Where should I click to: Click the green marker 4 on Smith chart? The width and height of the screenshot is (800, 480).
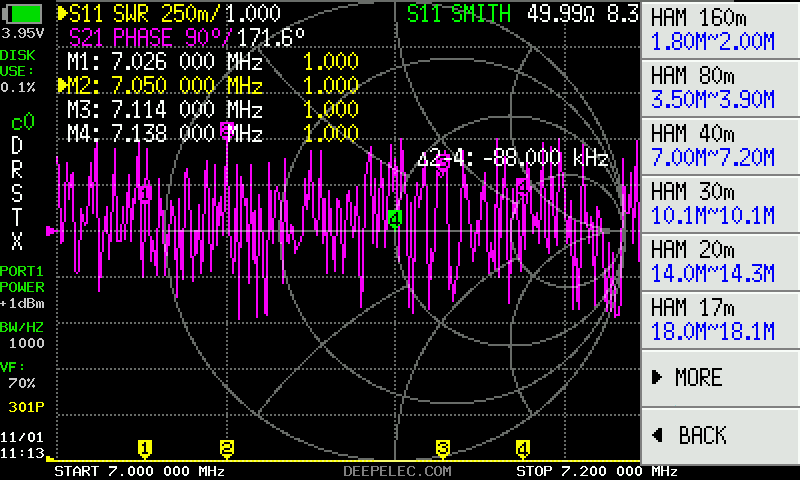[395, 219]
